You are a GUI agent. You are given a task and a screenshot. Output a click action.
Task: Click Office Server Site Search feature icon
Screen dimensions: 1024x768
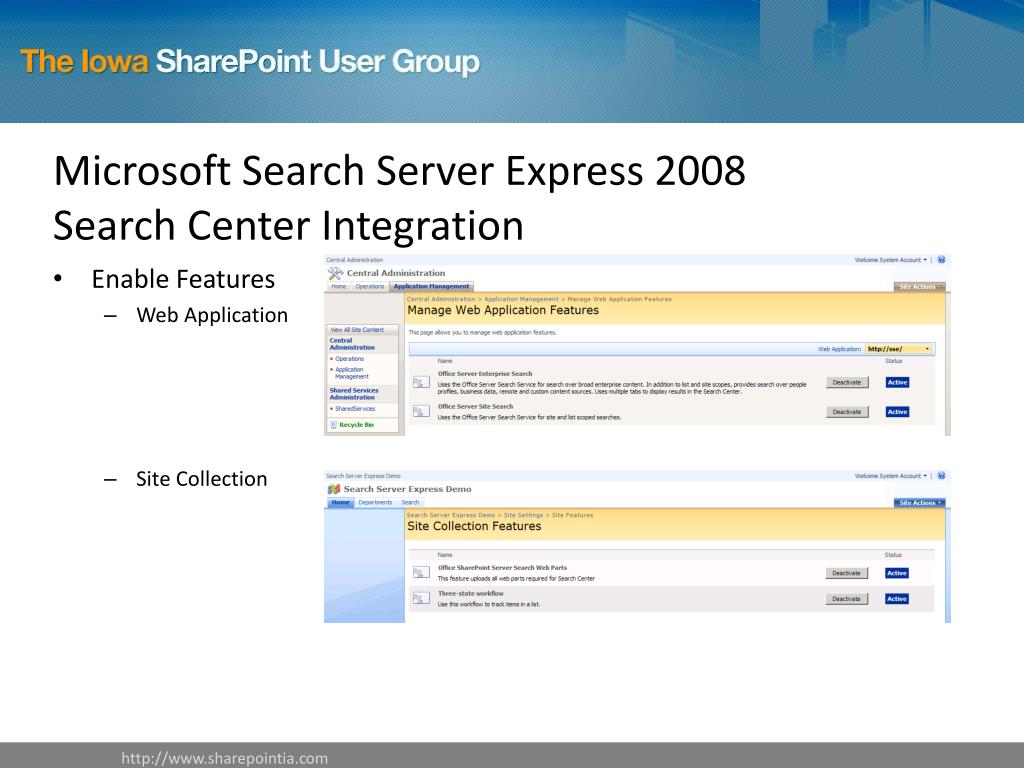tap(421, 411)
